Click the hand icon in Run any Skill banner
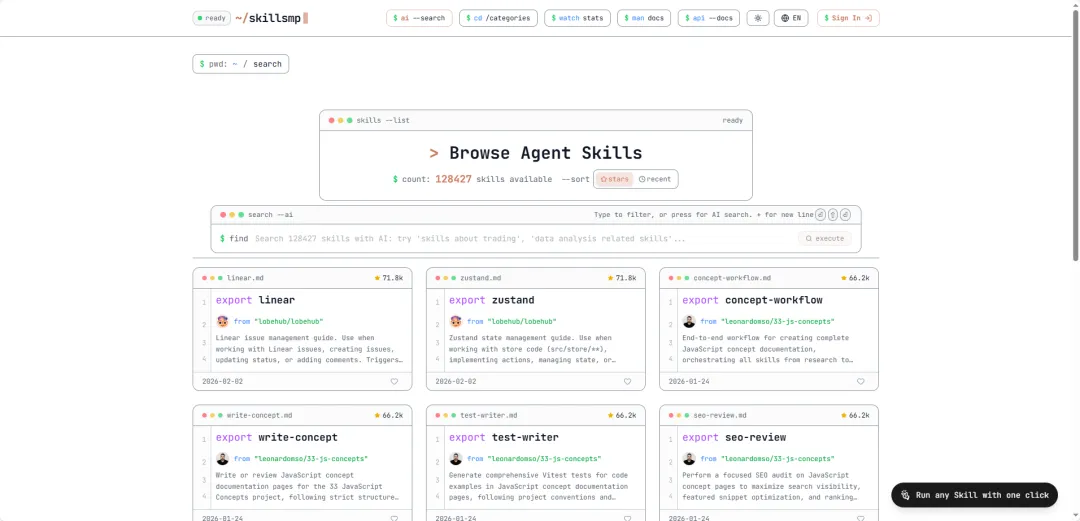 [906, 495]
